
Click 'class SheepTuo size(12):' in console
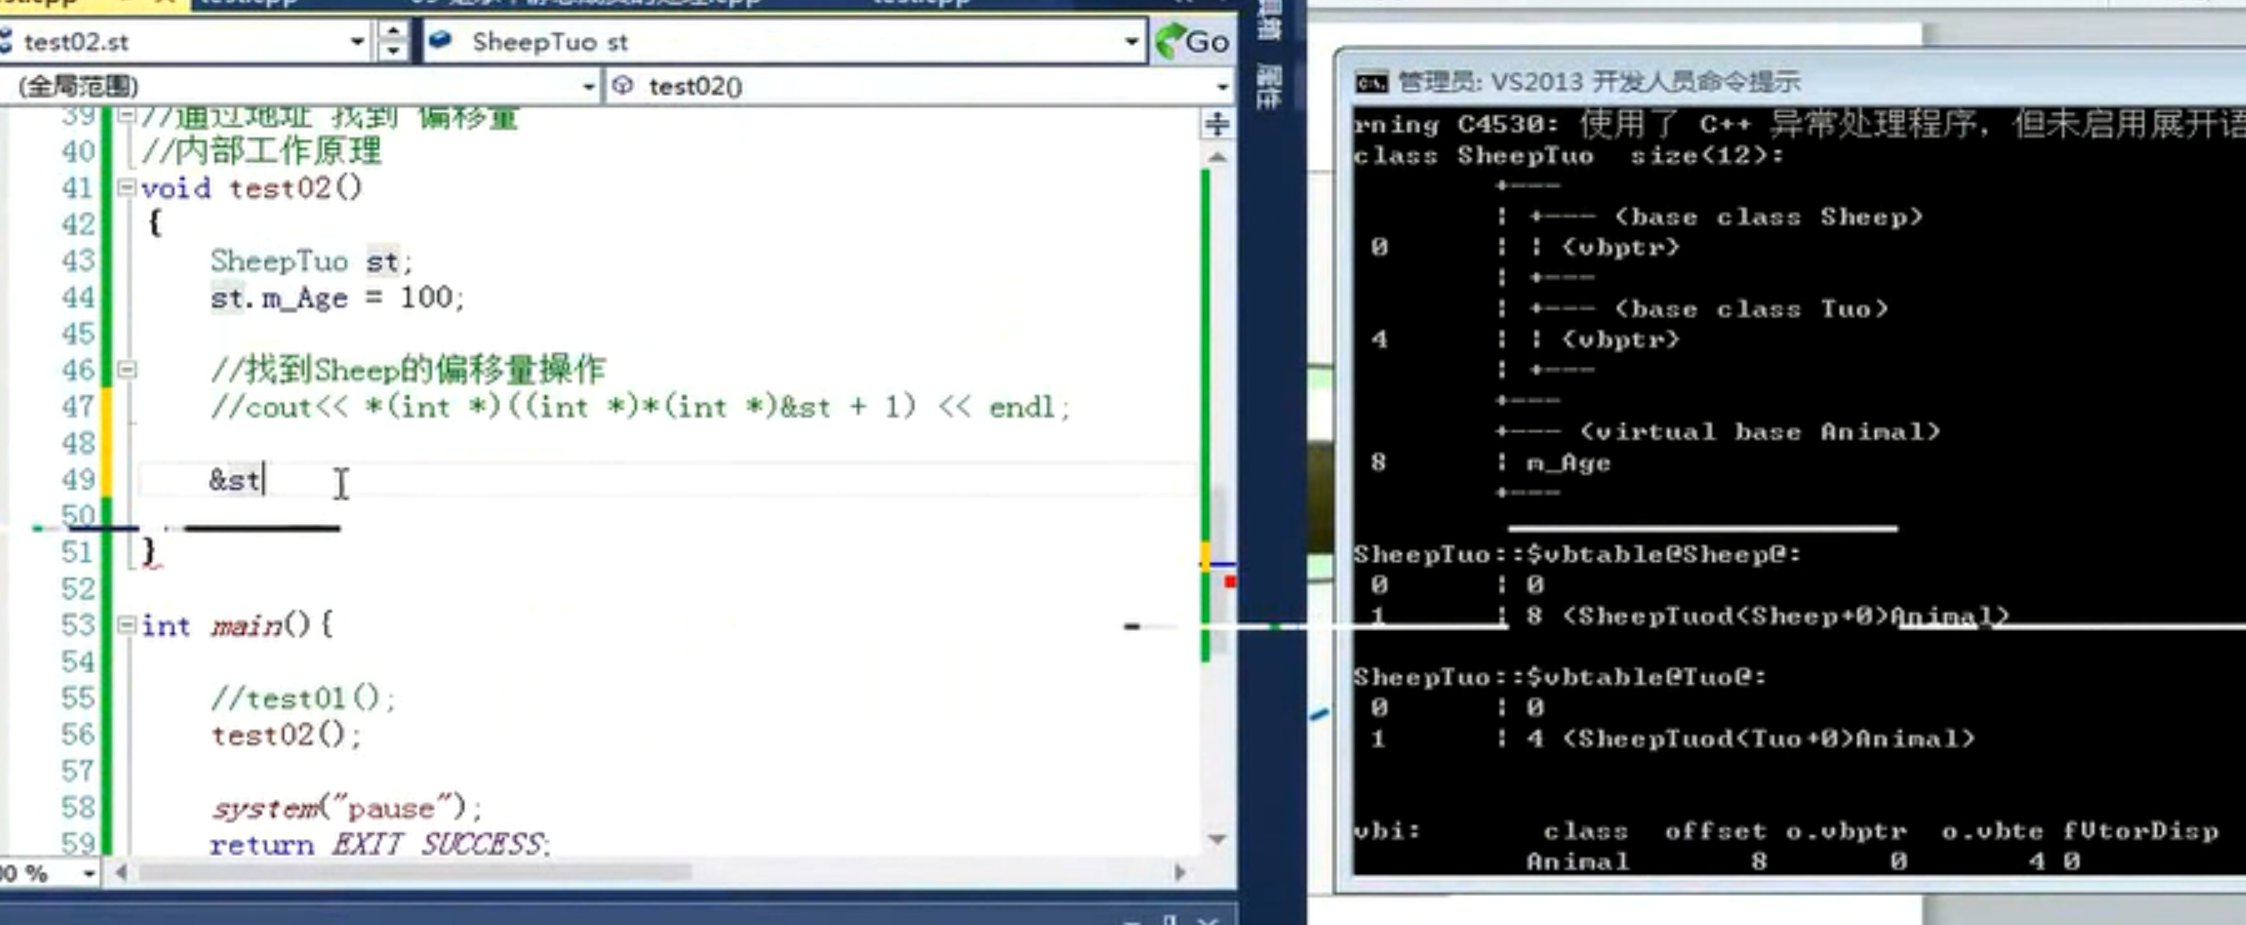click(x=1569, y=156)
